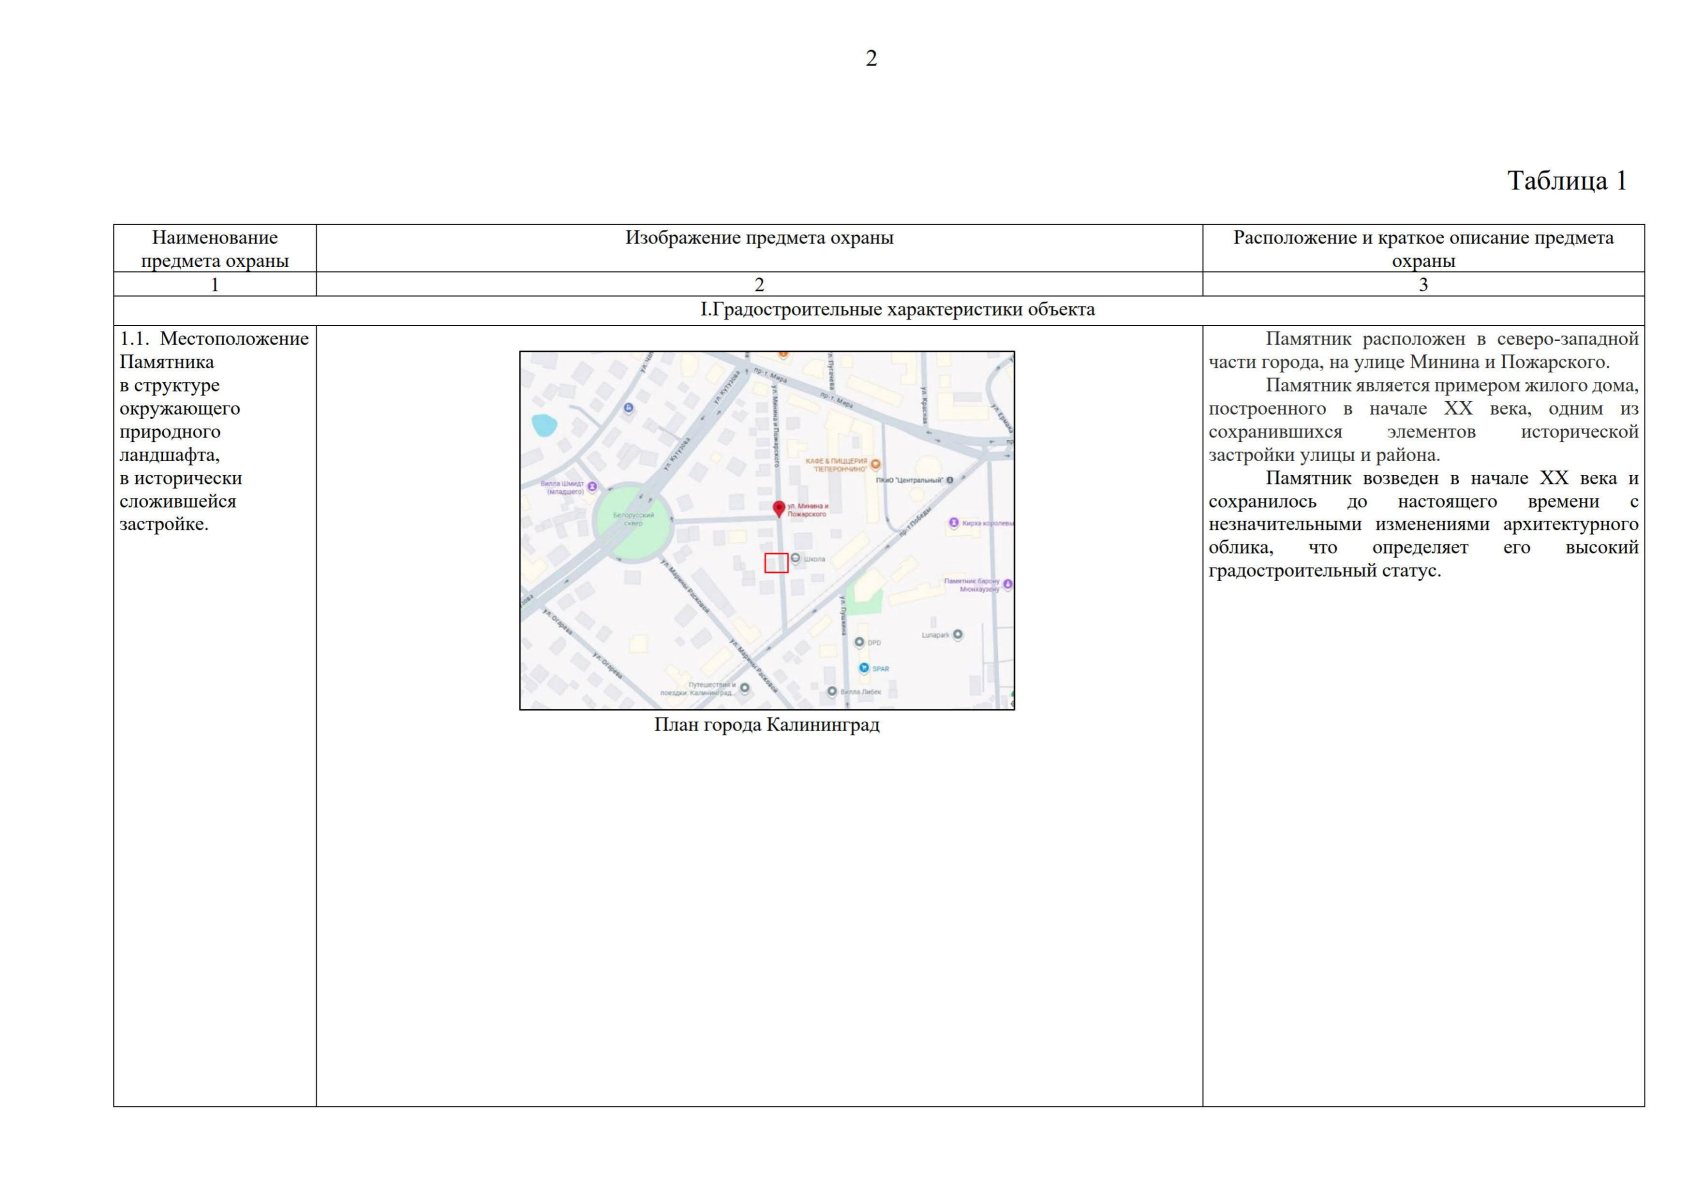This screenshot has height=1200, width=1697.
Task: Click the column number 1 cell
Action: pos(215,284)
